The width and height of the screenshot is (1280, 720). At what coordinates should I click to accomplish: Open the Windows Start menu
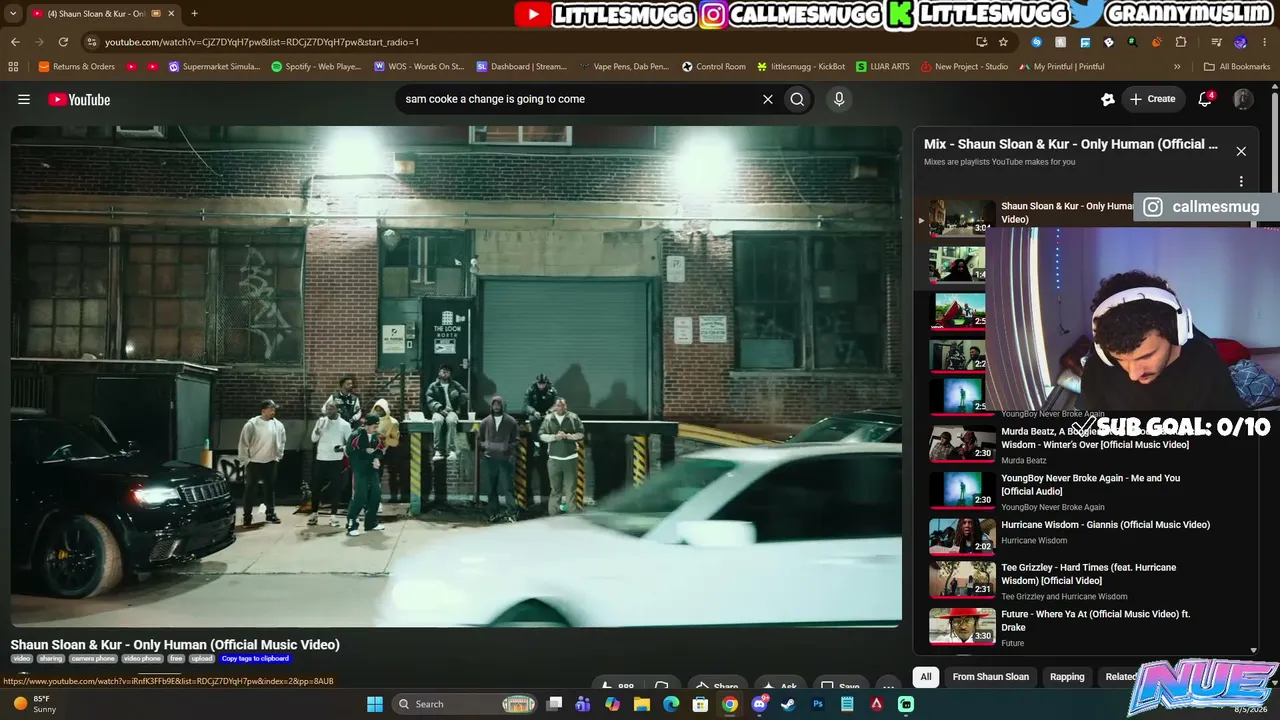[x=374, y=704]
